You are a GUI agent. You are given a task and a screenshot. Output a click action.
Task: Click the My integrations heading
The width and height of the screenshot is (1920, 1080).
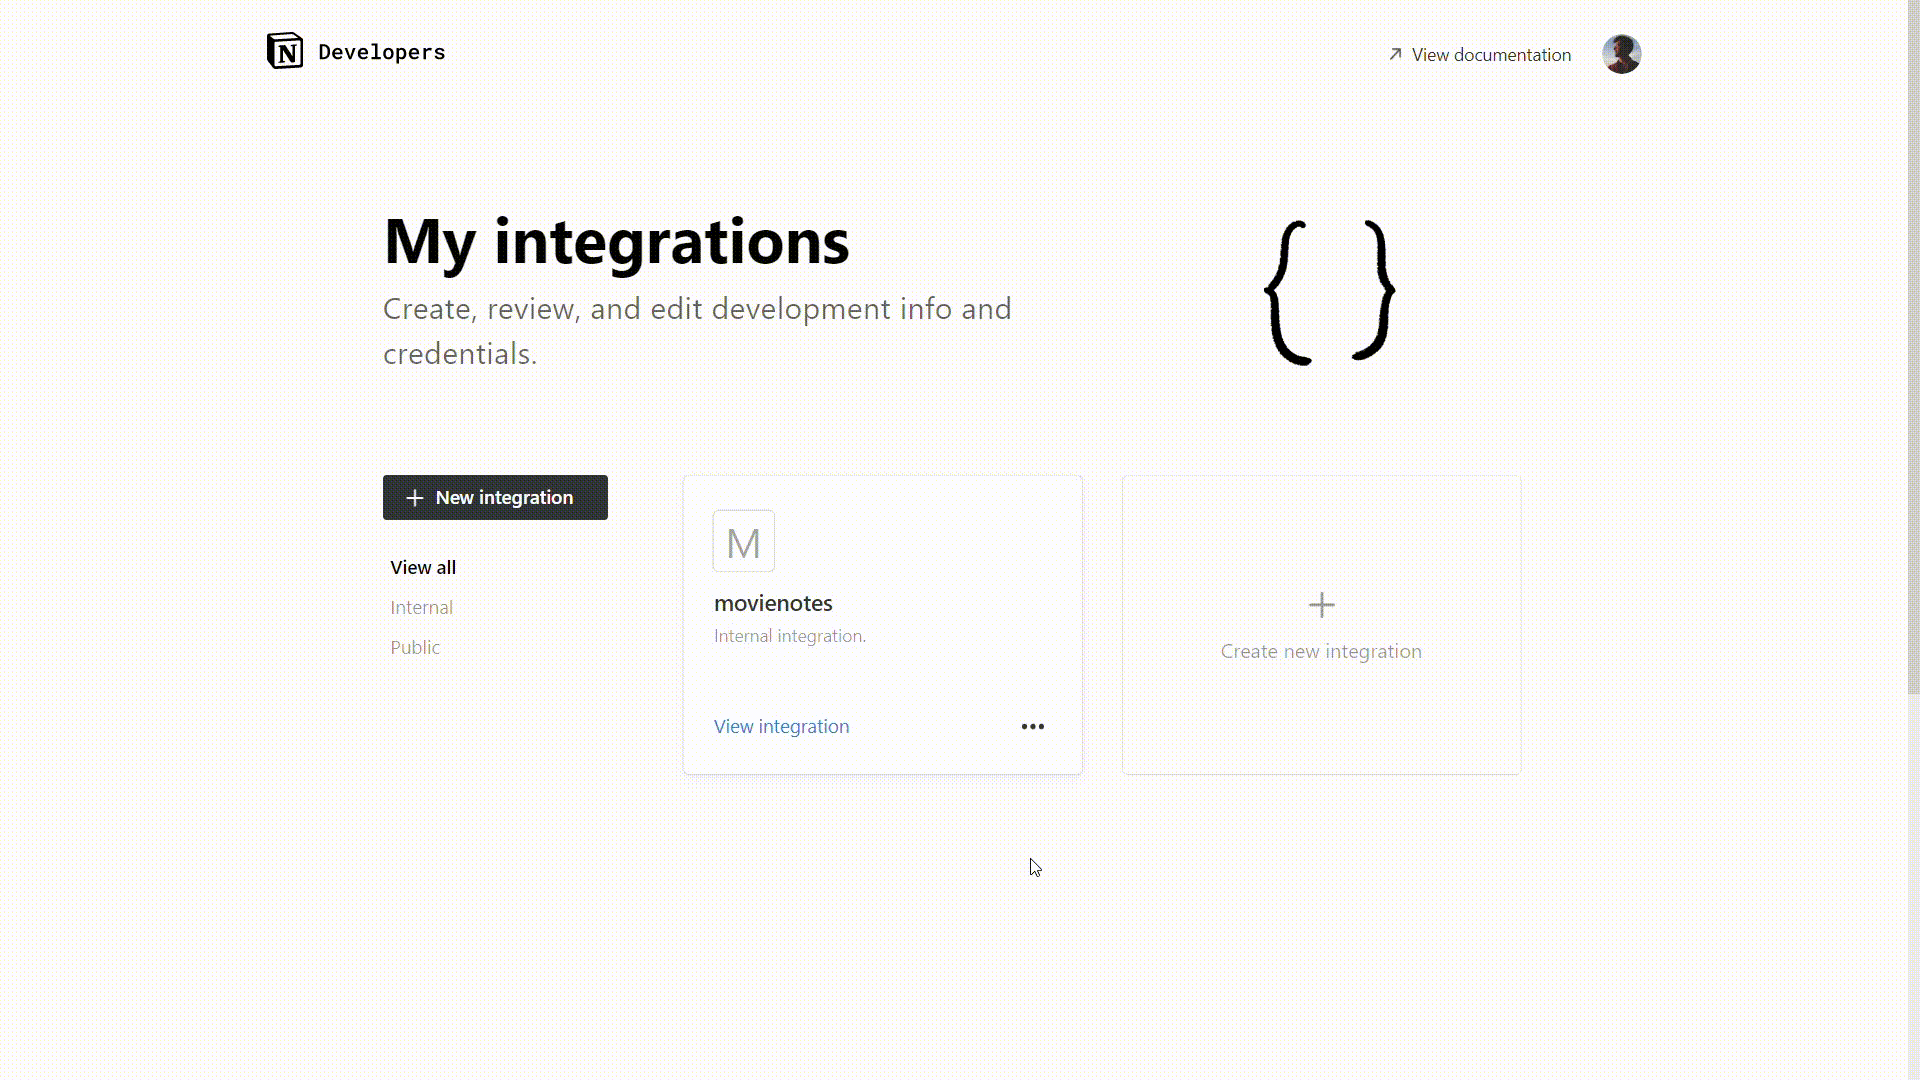pyautogui.click(x=616, y=242)
